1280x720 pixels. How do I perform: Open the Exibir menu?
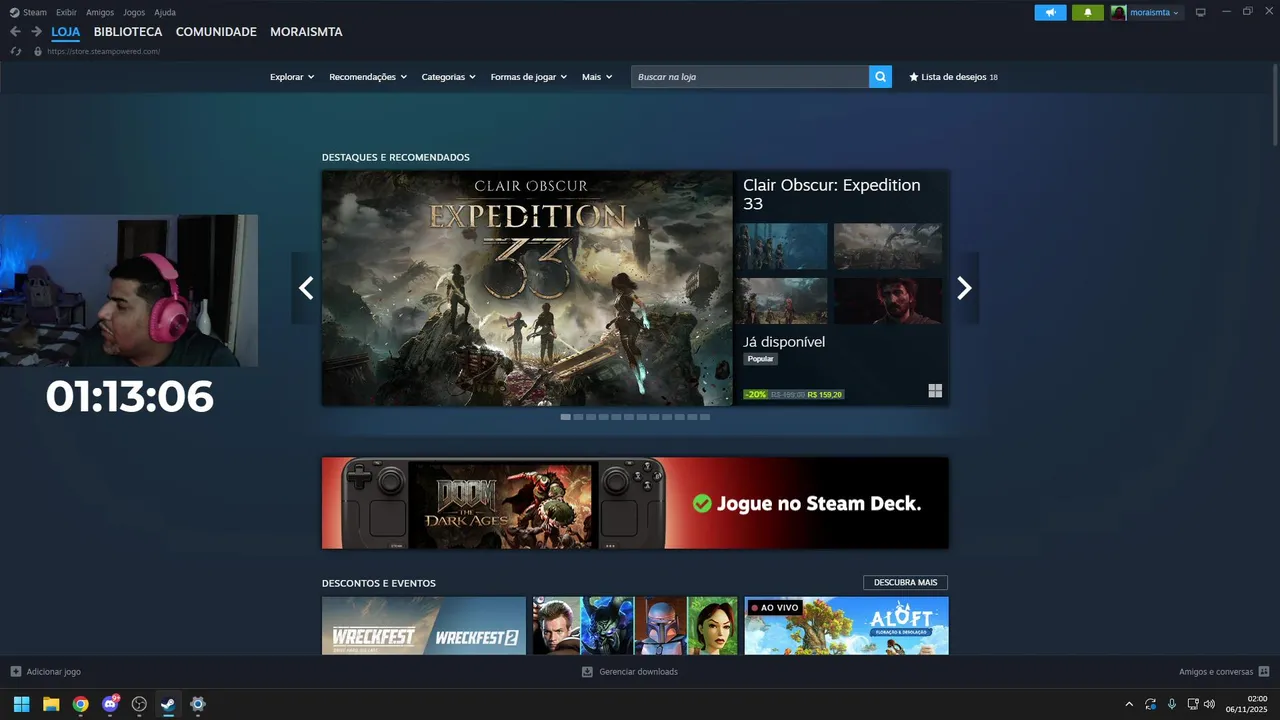click(66, 12)
